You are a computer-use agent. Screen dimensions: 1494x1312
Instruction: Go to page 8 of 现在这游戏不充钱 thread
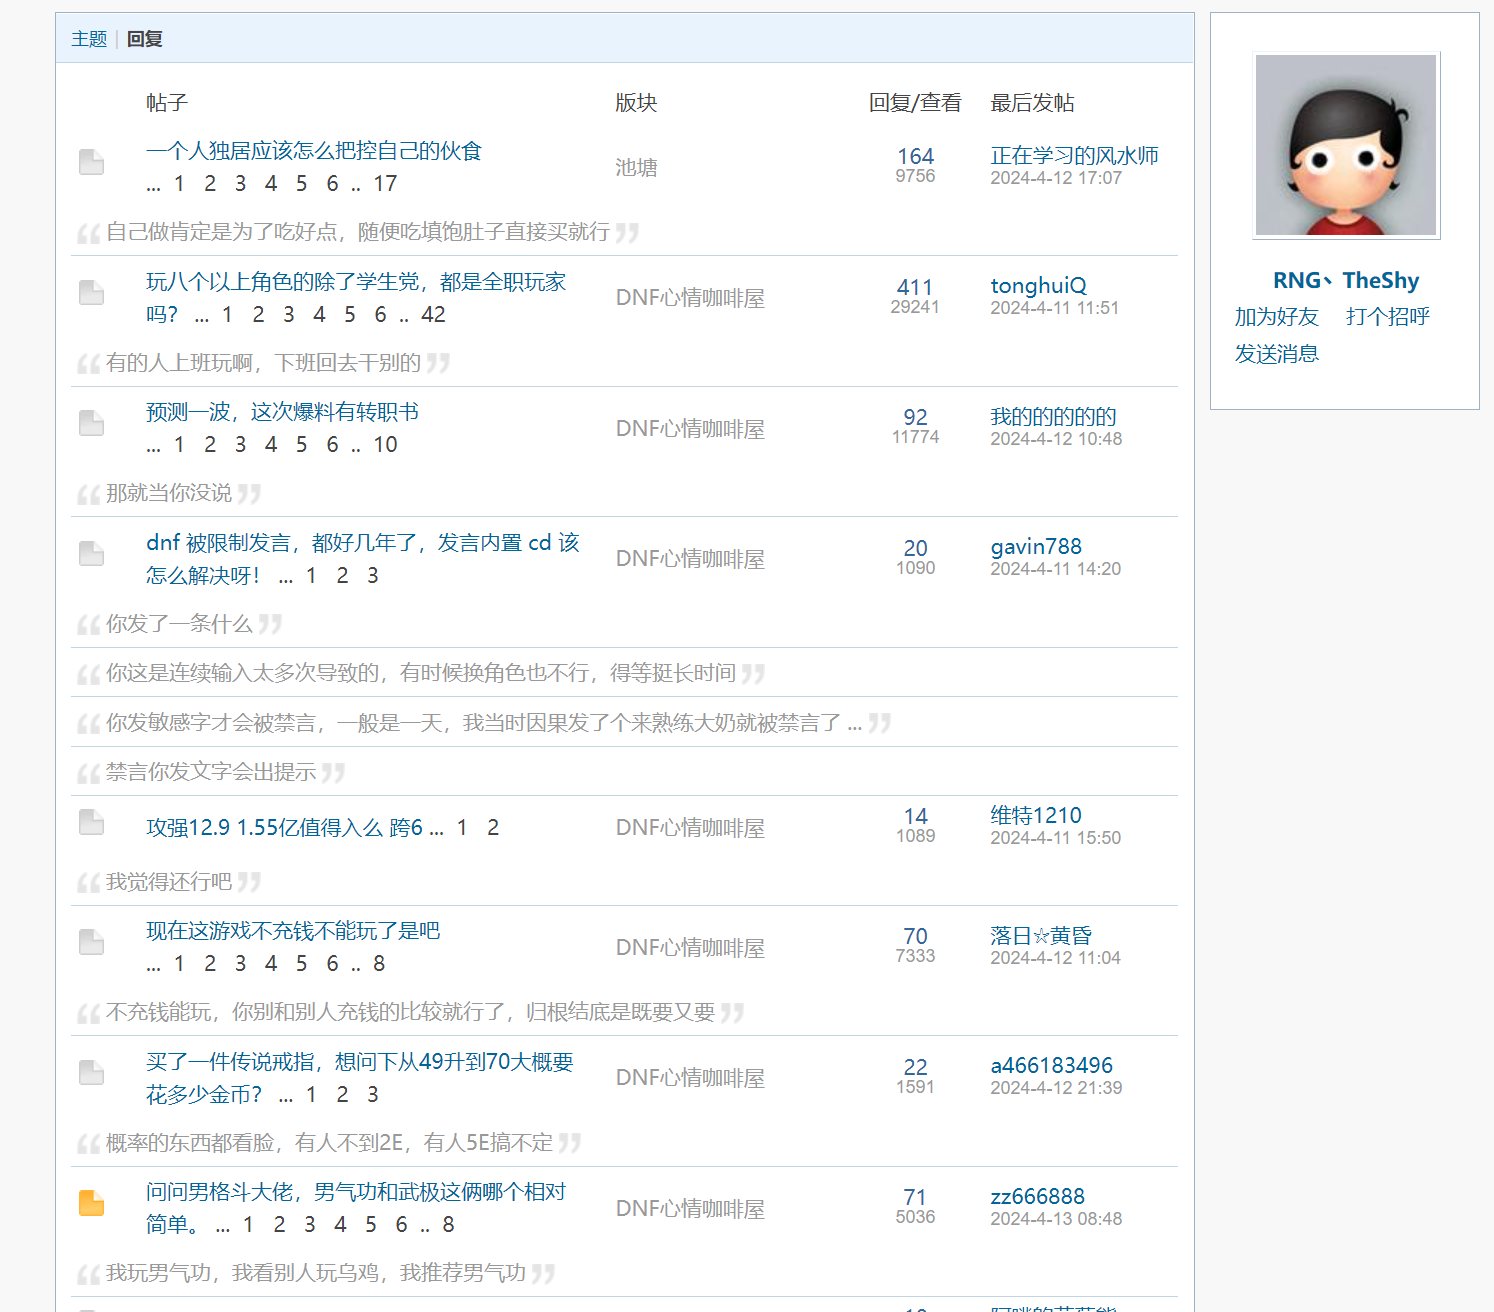point(379,964)
